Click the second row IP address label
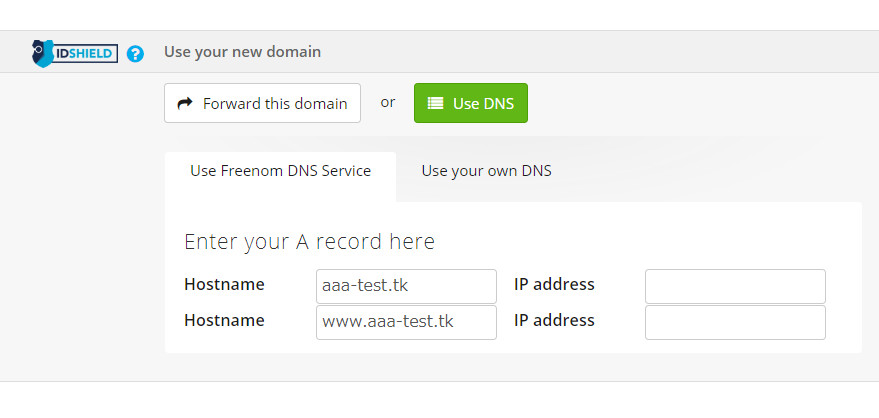The image size is (879, 418). pos(554,320)
